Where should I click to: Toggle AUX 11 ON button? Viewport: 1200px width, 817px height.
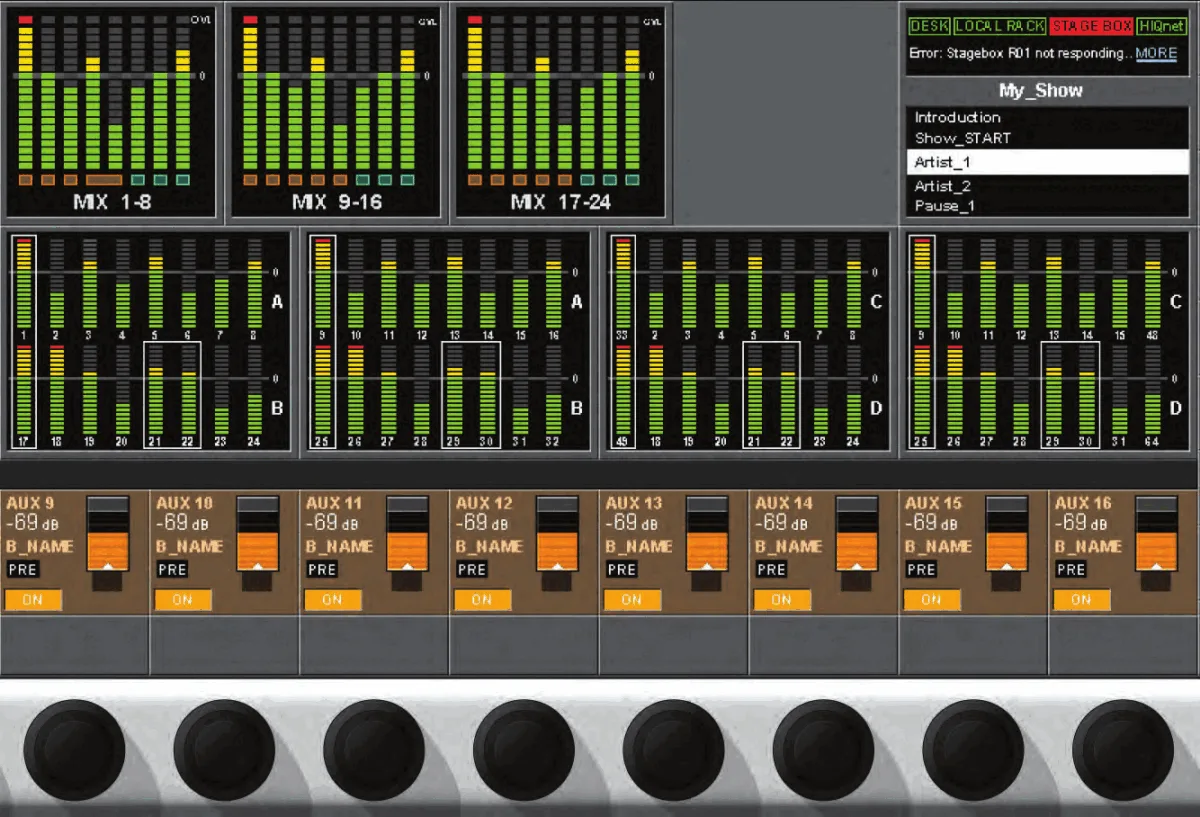tap(333, 600)
